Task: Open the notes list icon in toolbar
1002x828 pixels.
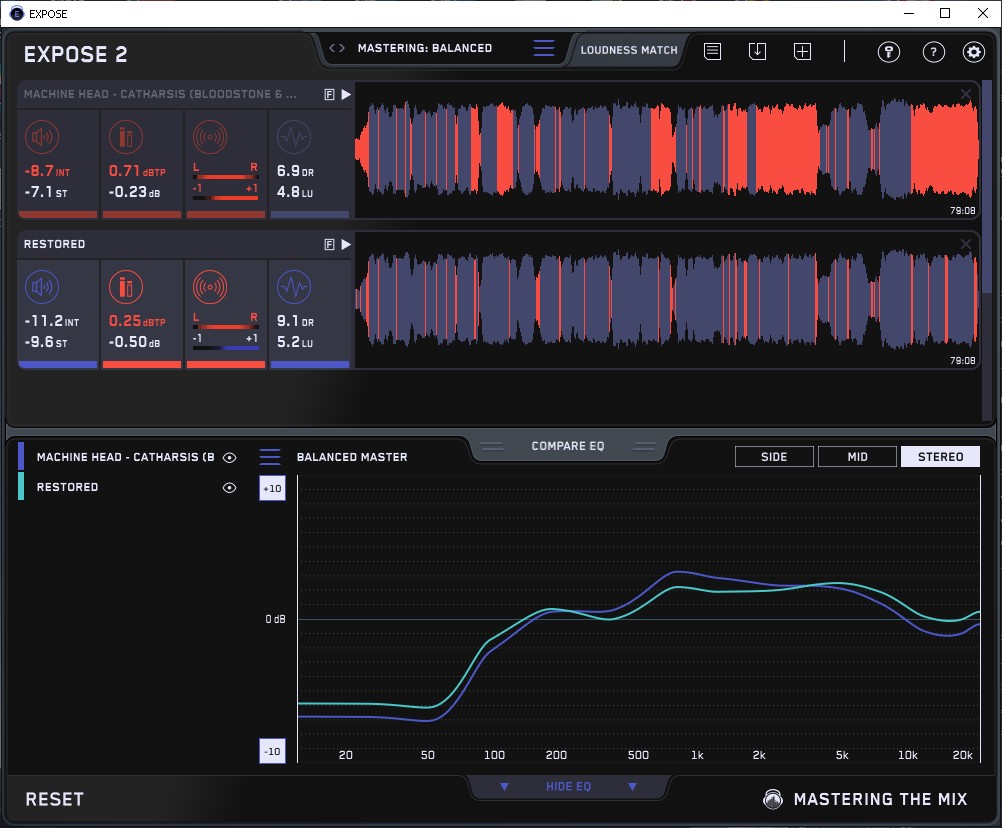Action: 712,51
